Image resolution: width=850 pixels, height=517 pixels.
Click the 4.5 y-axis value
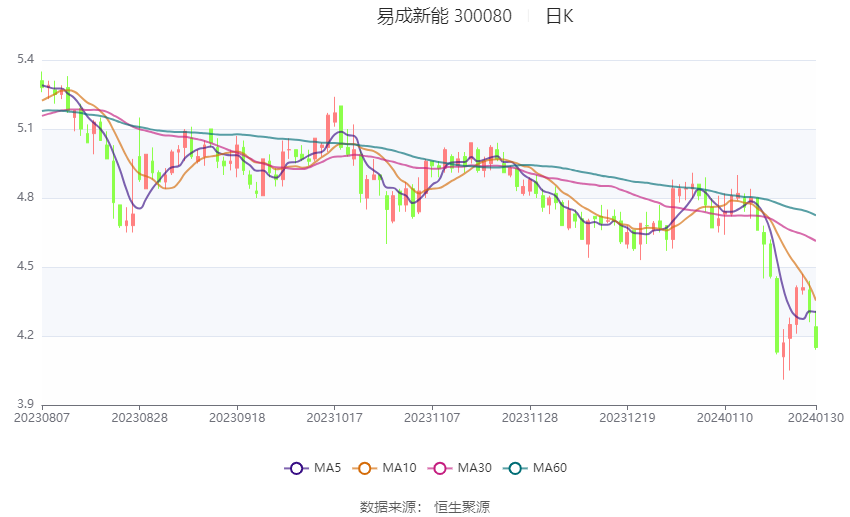(25, 266)
